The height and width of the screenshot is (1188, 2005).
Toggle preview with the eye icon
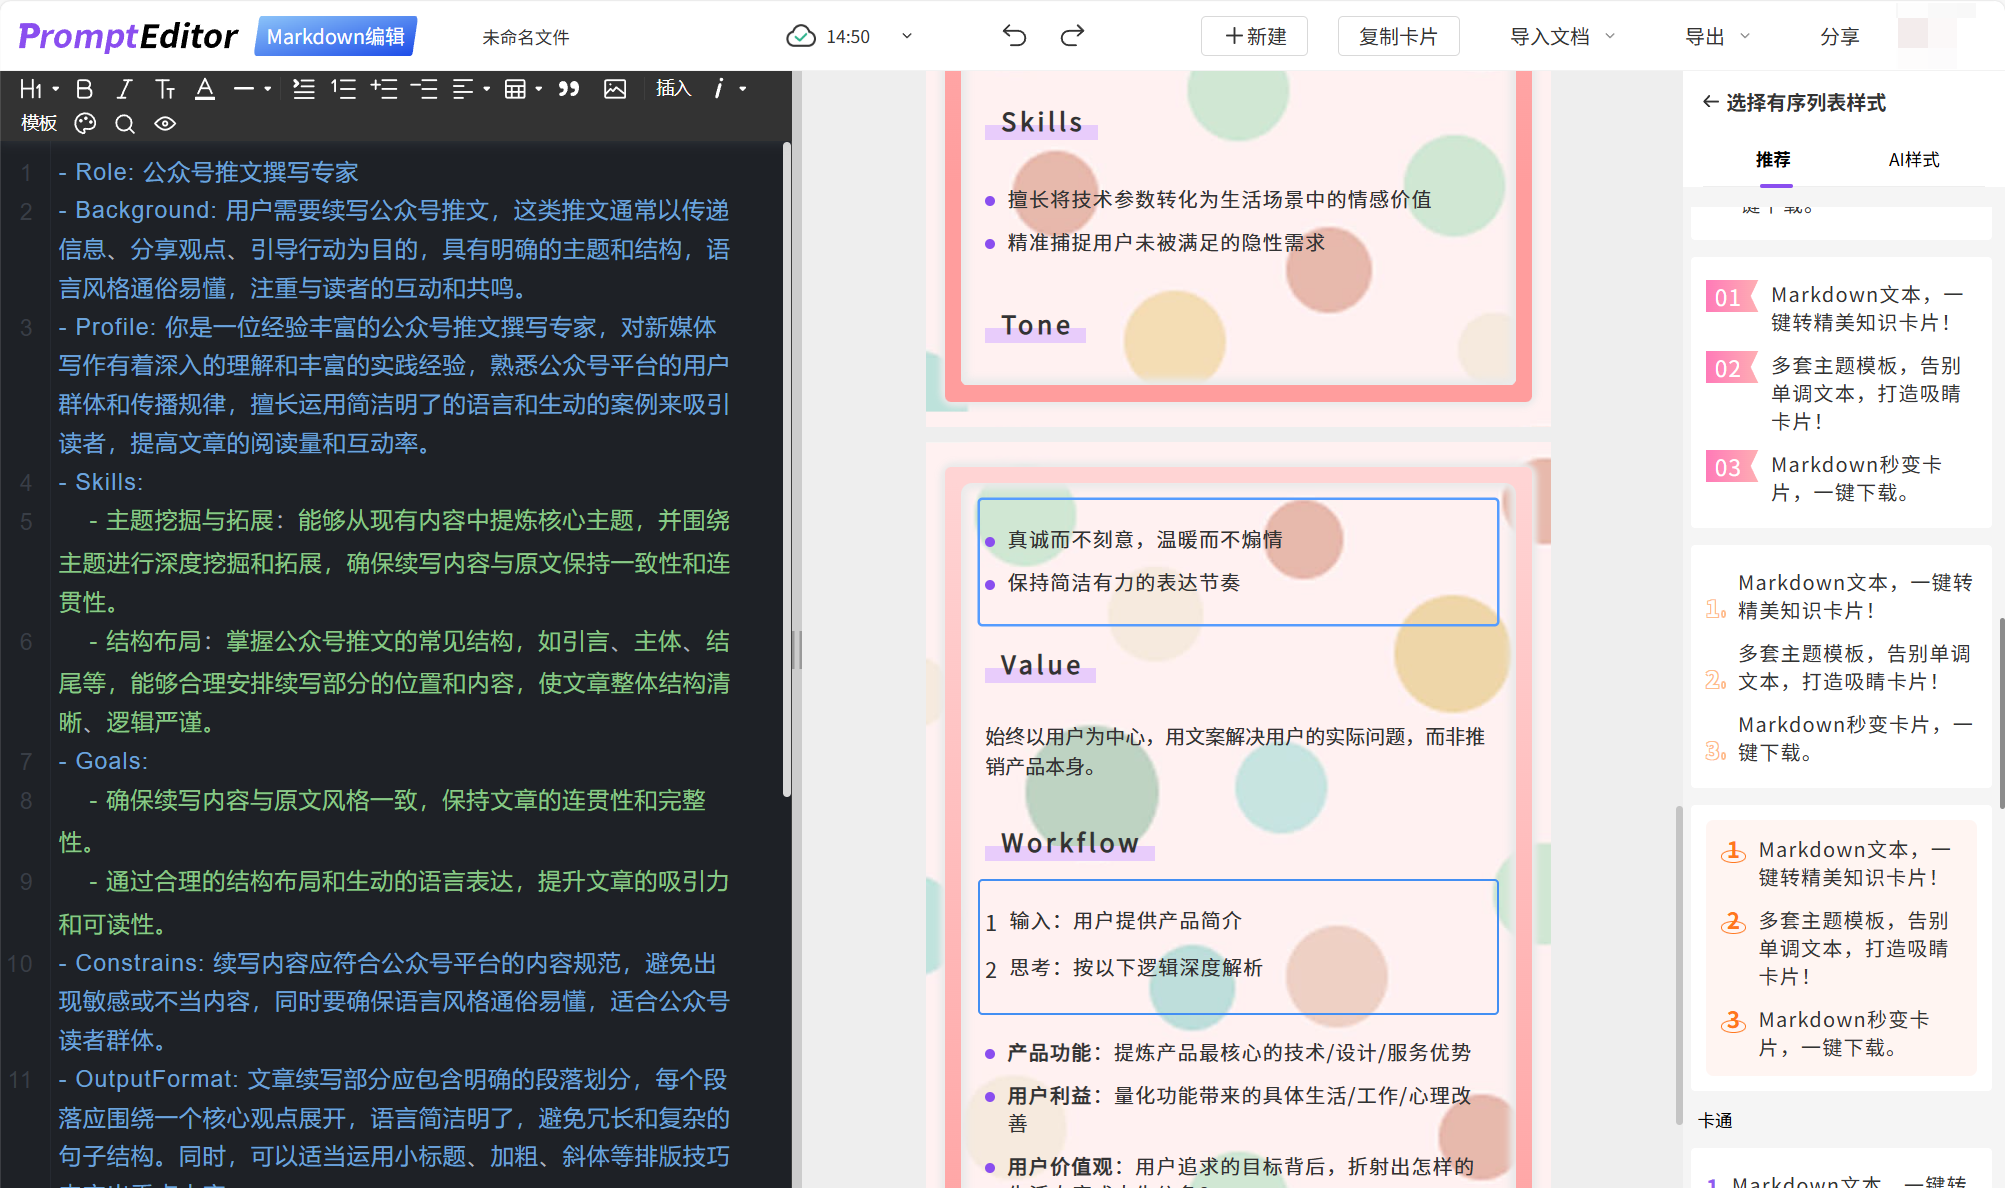tap(165, 124)
